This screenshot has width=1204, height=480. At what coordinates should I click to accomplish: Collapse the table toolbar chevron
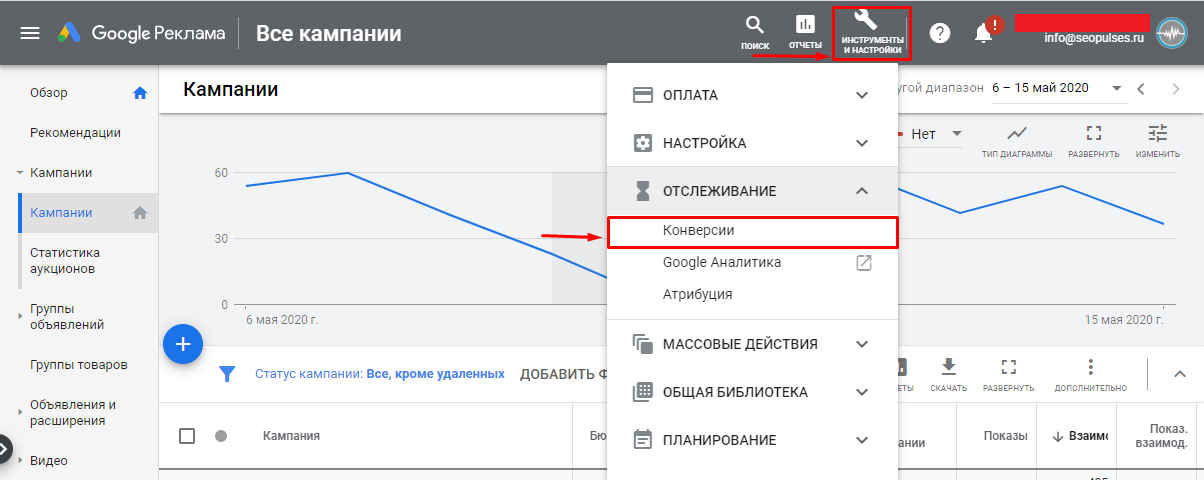pos(1179,374)
